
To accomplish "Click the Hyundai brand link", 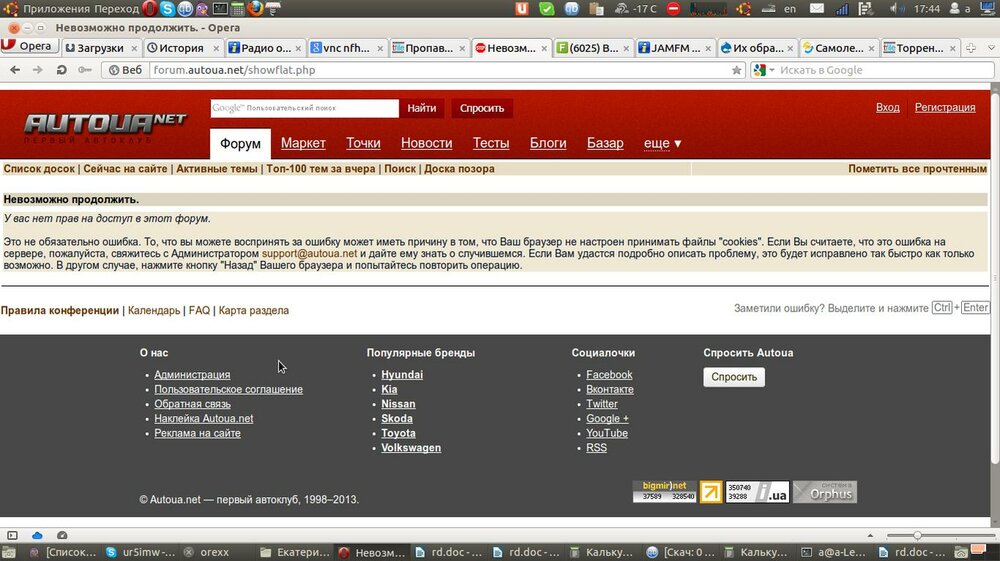I will click(x=402, y=375).
